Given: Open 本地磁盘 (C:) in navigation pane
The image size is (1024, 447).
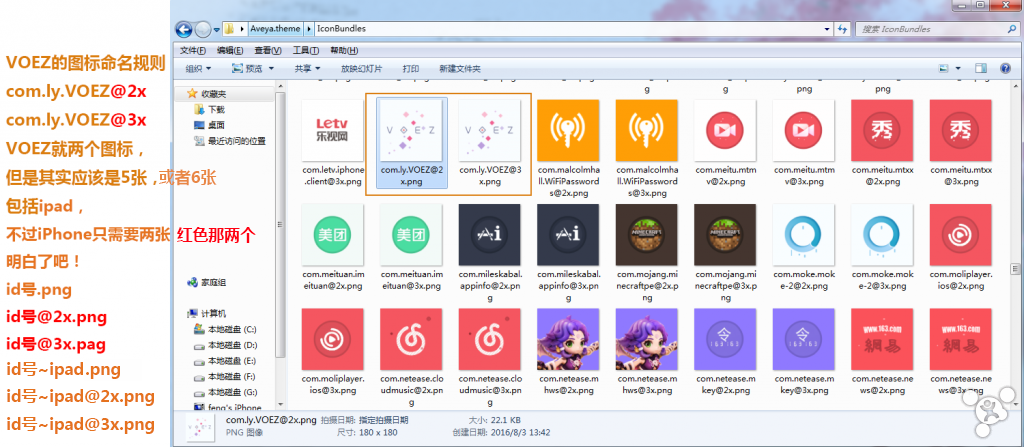Looking at the screenshot, I should pyautogui.click(x=225, y=329).
